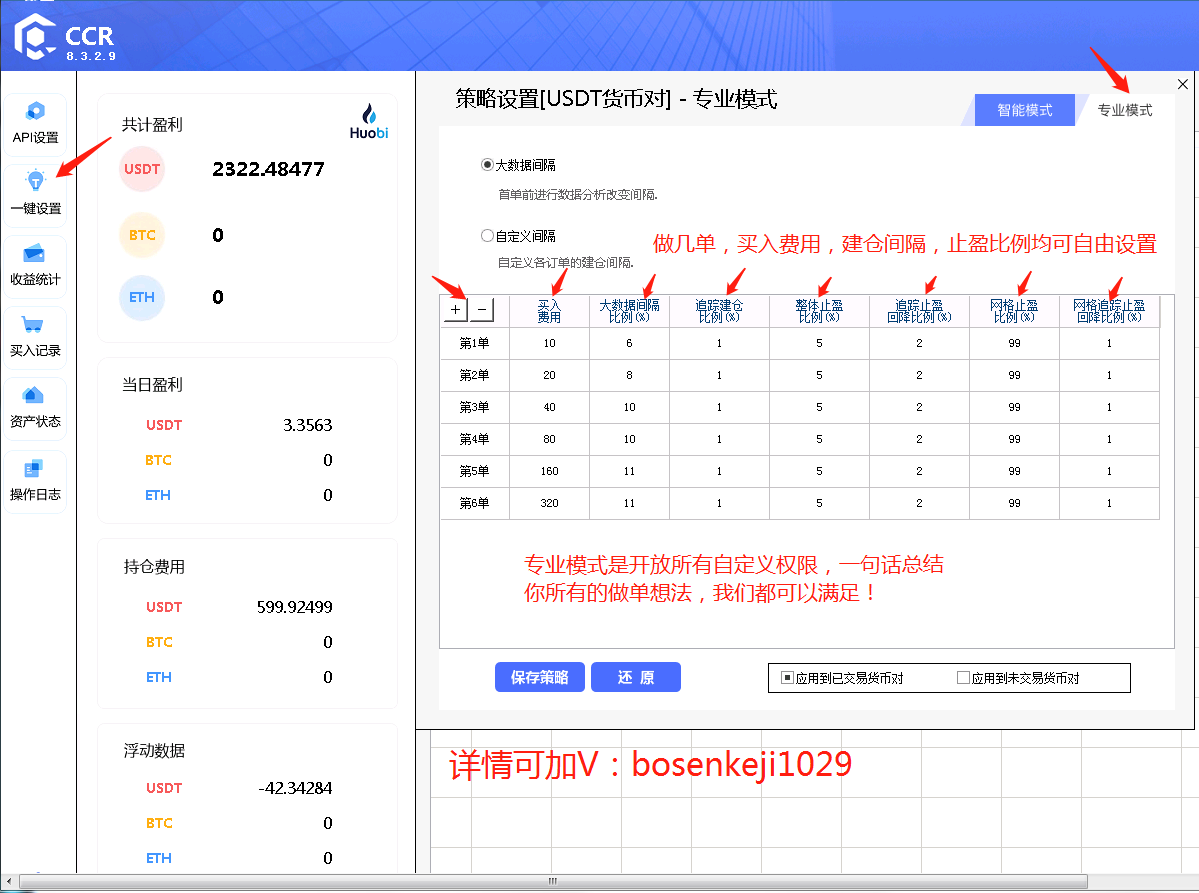The image size is (1199, 893).
Task: Edit 买入费用 cell of 第3单 (40)
Action: (549, 408)
